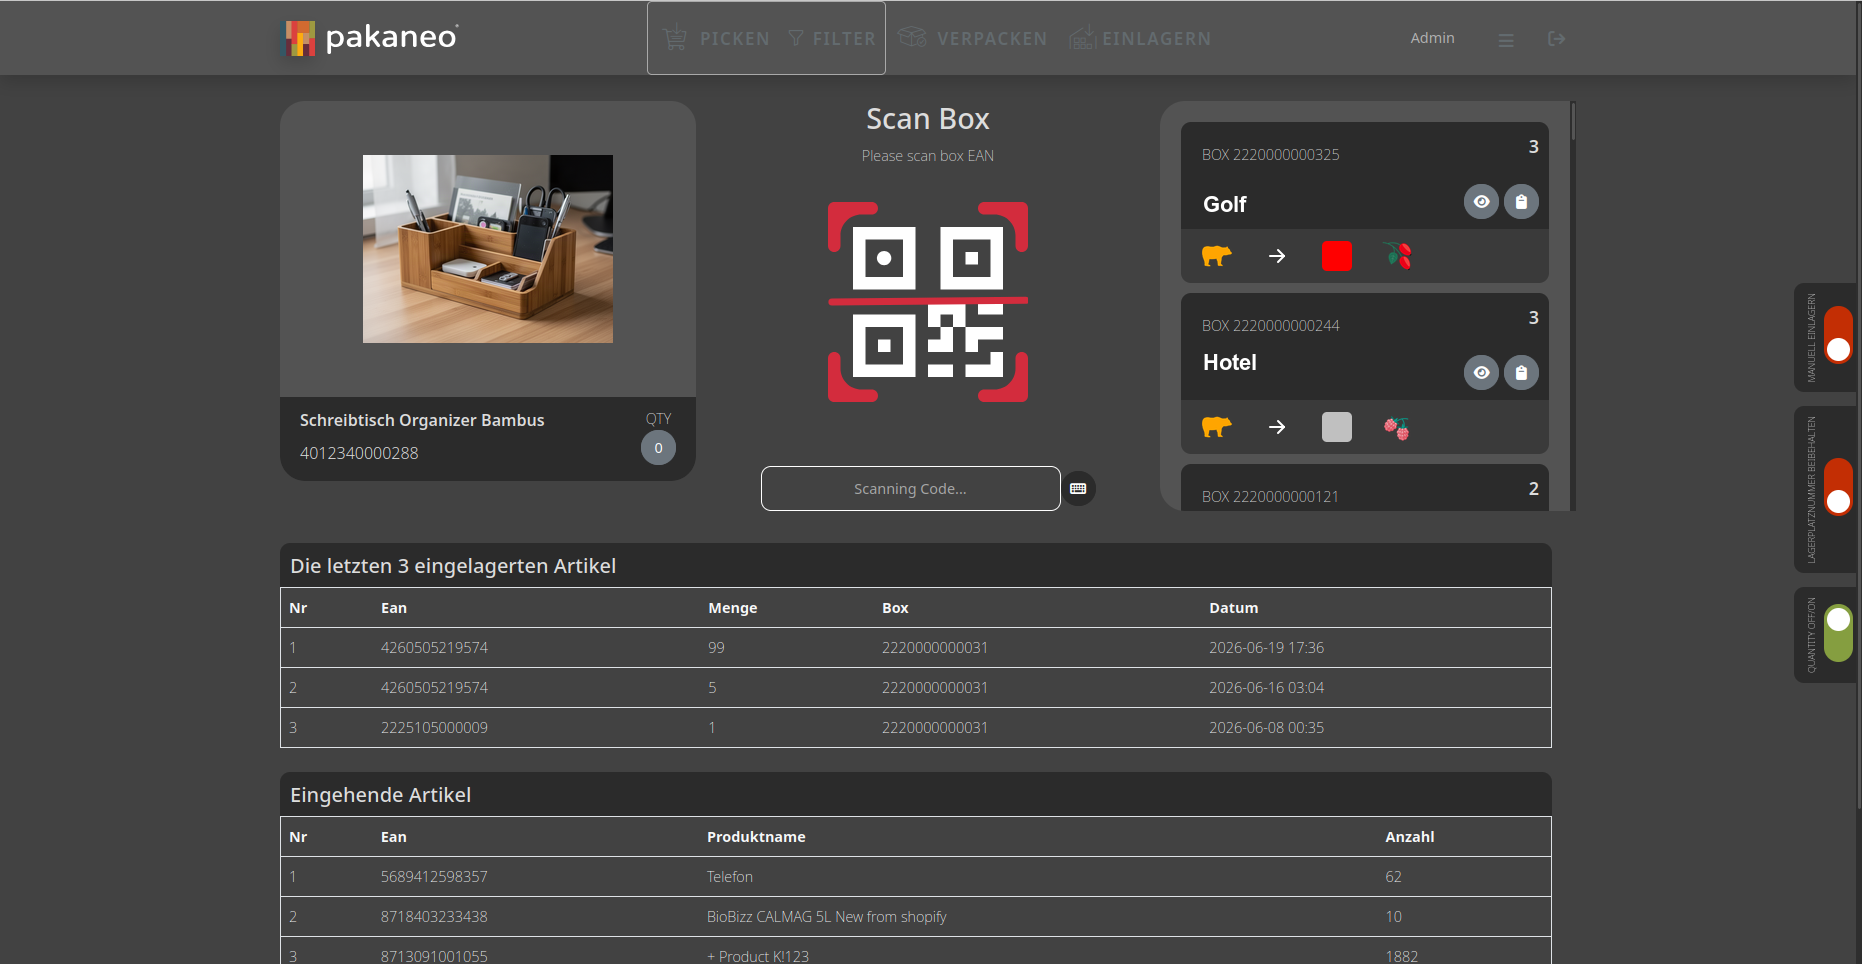Click EAN 2225105000009 in last-stored table
This screenshot has width=1862, height=964.
(434, 728)
